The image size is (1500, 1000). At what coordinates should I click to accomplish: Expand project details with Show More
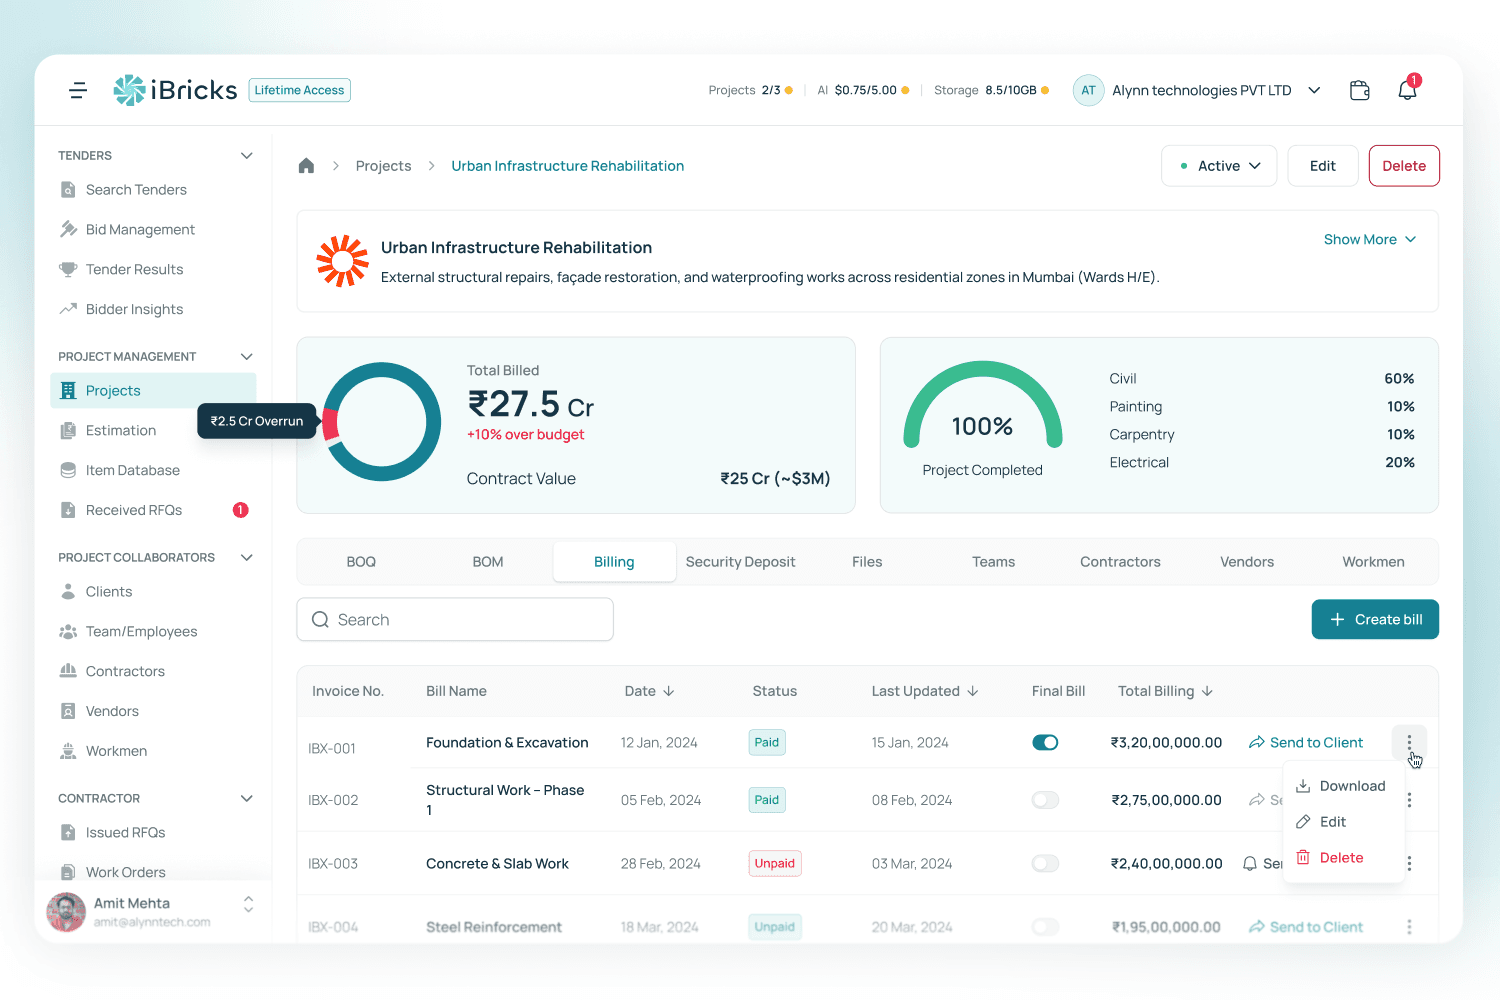pyautogui.click(x=1370, y=240)
